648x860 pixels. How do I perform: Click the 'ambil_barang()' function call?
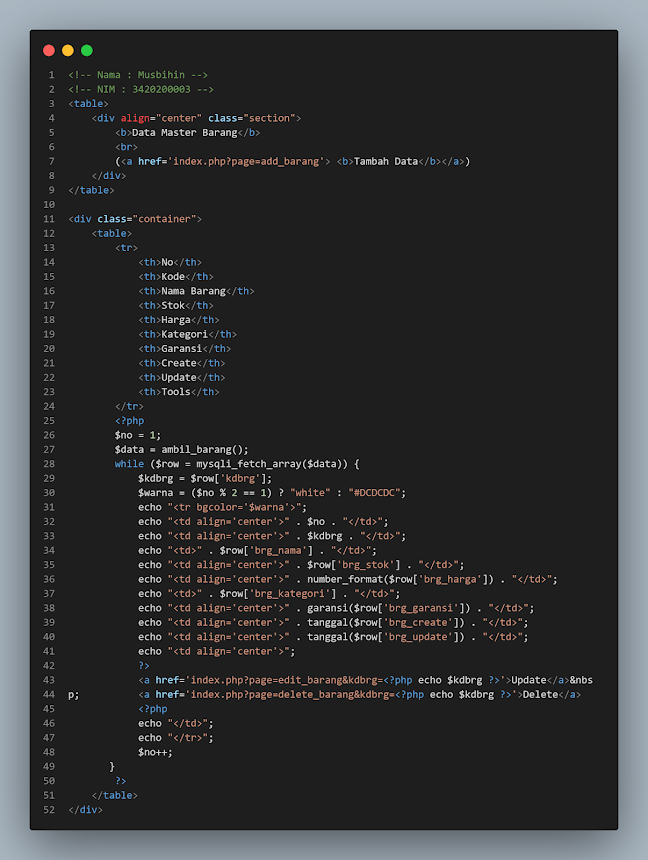(x=202, y=449)
